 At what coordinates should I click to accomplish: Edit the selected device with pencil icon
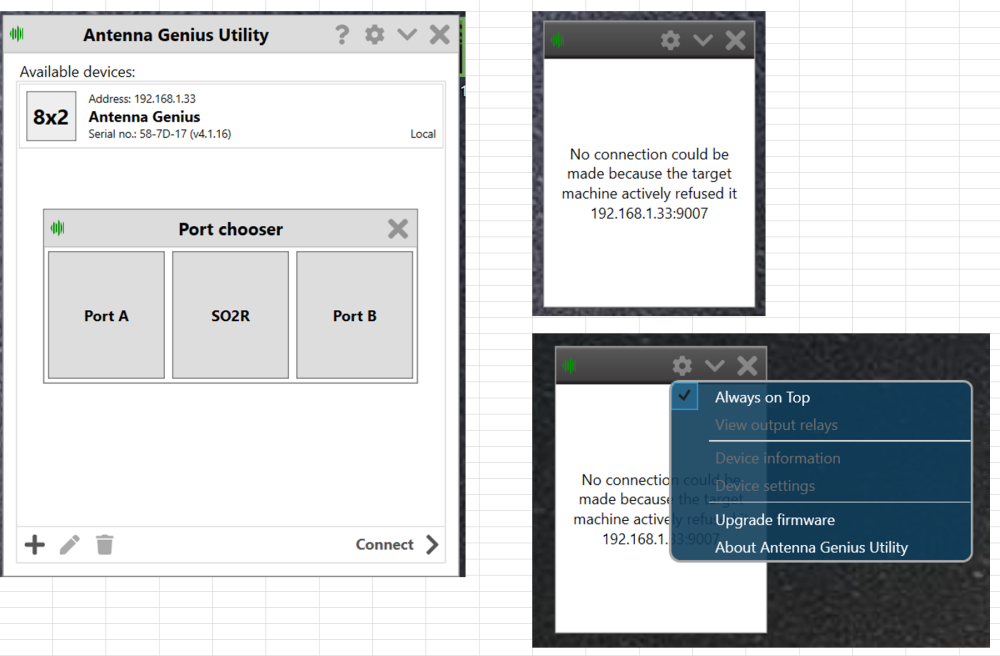tap(70, 544)
